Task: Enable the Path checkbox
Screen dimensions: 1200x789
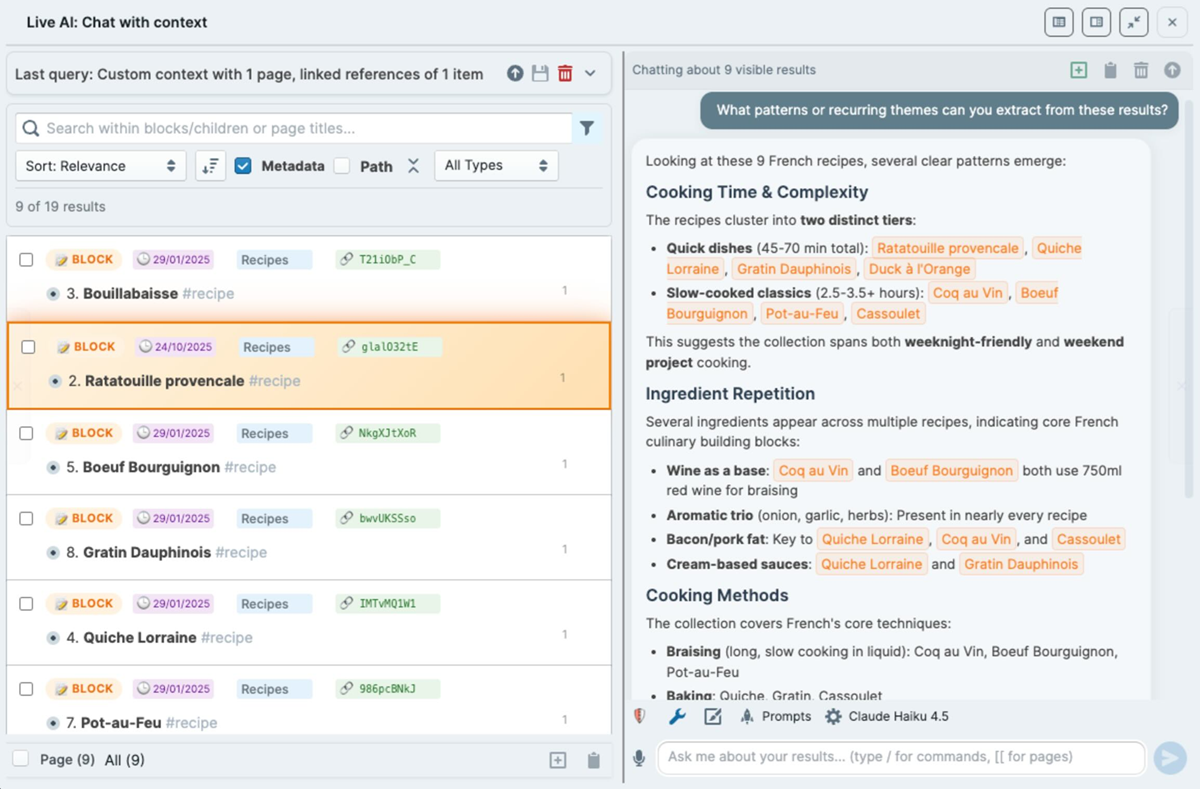Action: pyautogui.click(x=342, y=166)
